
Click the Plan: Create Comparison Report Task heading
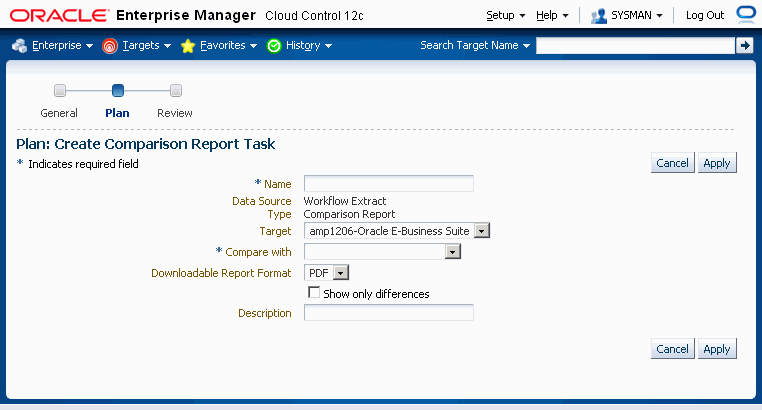(146, 144)
